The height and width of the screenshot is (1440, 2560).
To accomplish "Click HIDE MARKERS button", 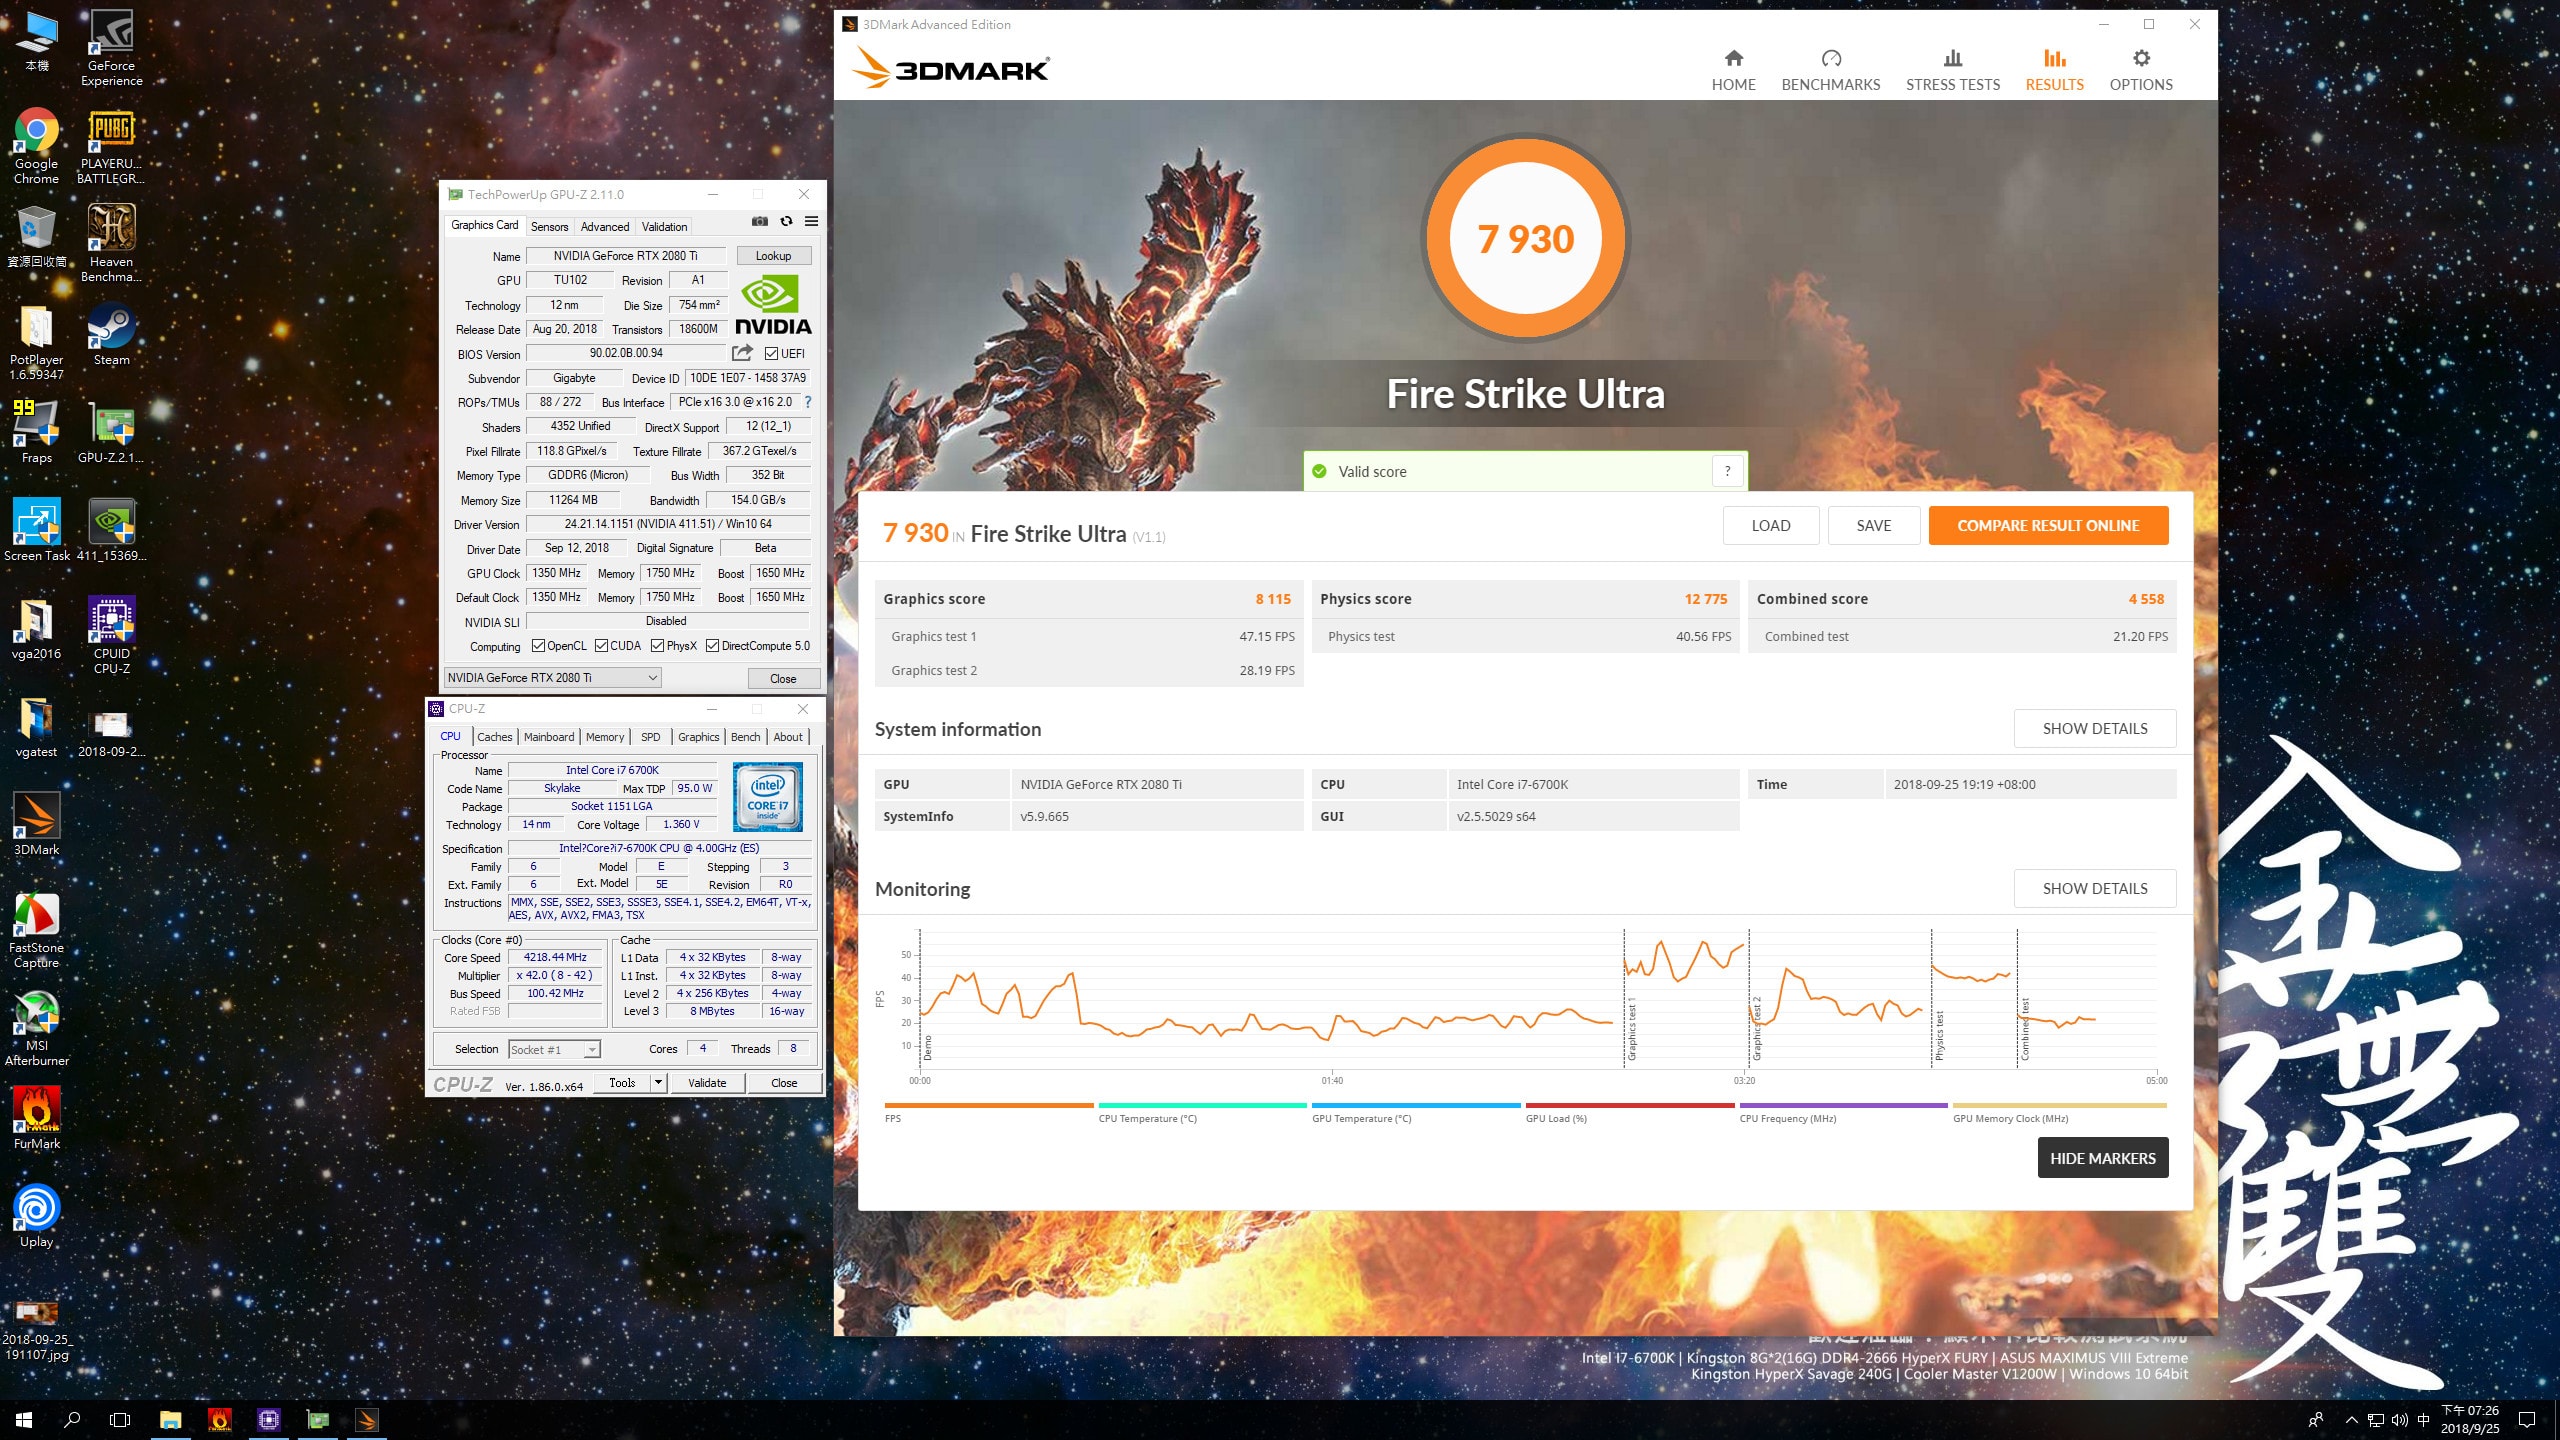I will coord(2102,1157).
